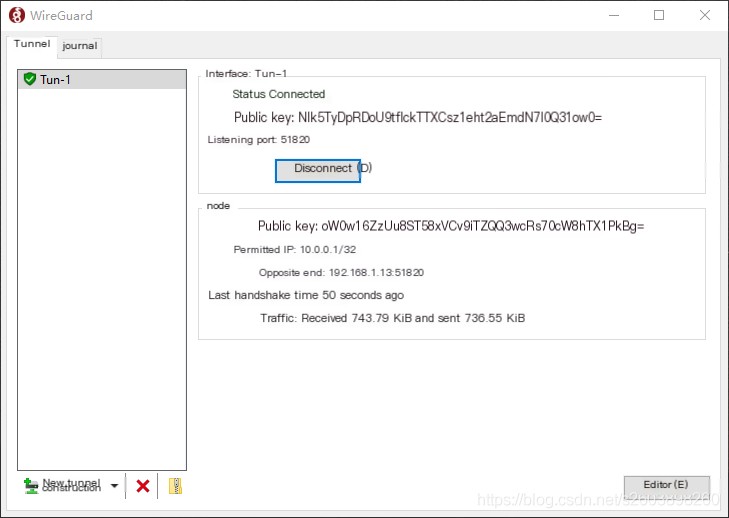The image size is (729, 518).
Task: Click the add tunnel icon in the bottom toolbar
Action: (x=31, y=486)
